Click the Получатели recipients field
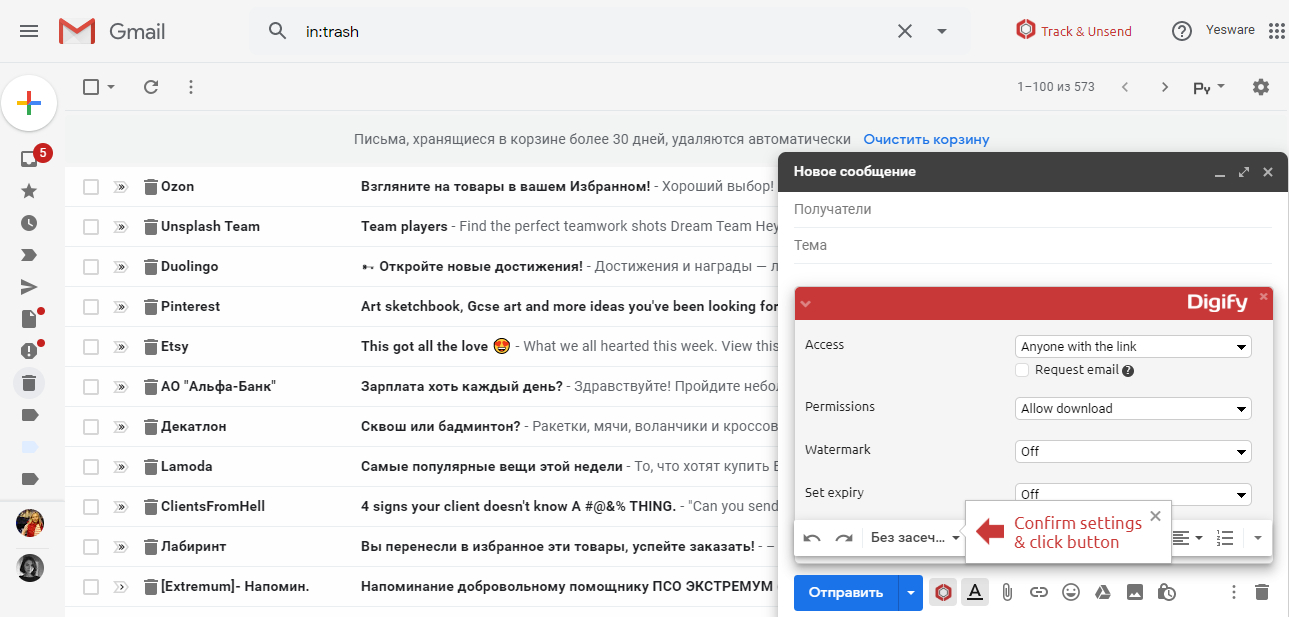The height and width of the screenshot is (617, 1289). coord(1032,209)
